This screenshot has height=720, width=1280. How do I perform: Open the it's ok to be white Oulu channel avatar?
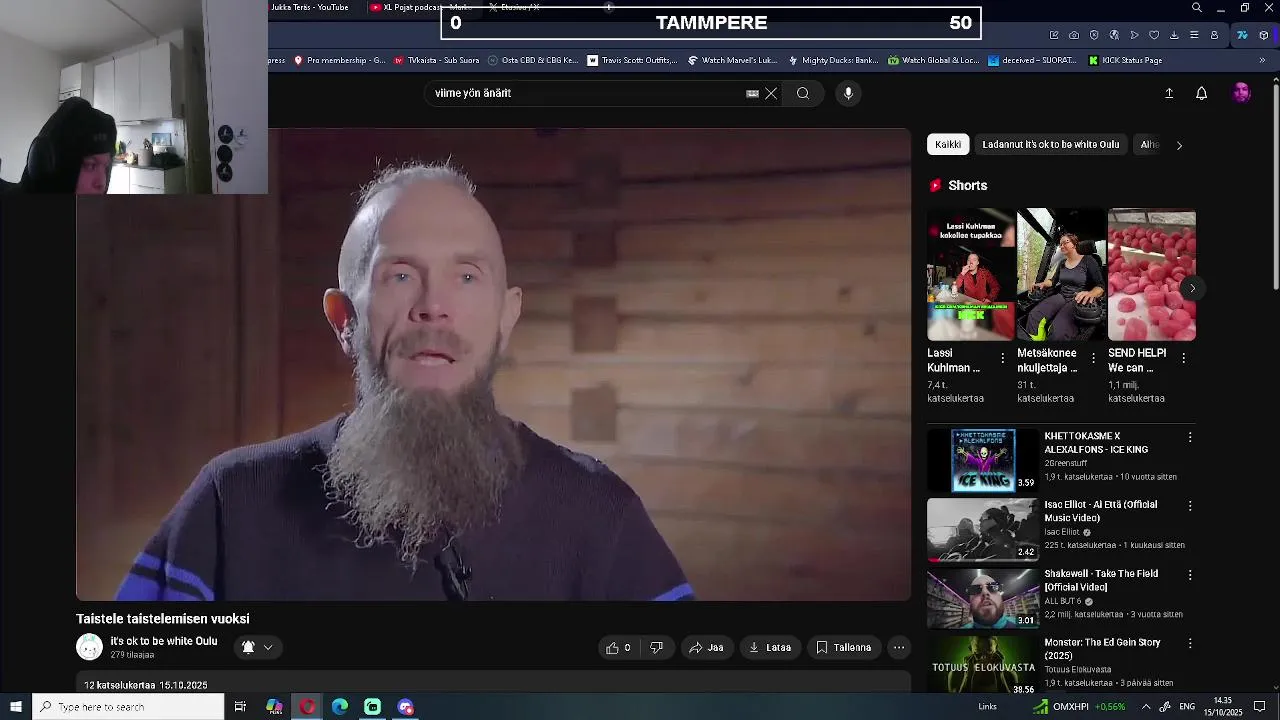point(89,647)
